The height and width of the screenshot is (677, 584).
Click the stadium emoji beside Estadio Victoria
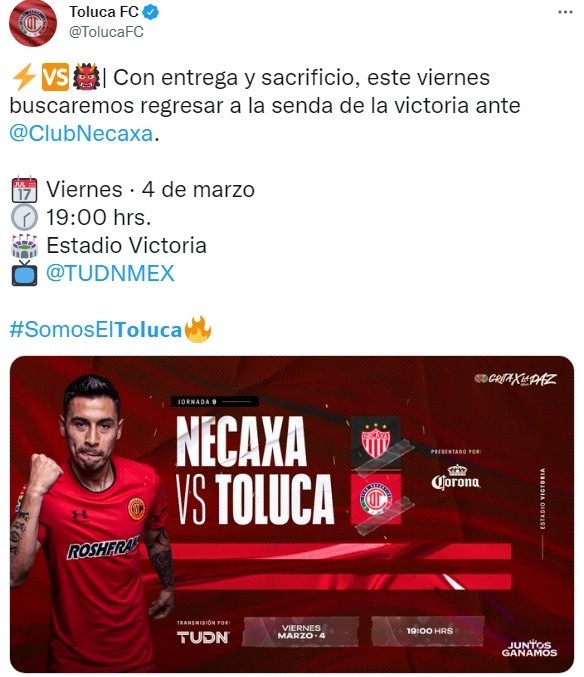pyautogui.click(x=24, y=246)
